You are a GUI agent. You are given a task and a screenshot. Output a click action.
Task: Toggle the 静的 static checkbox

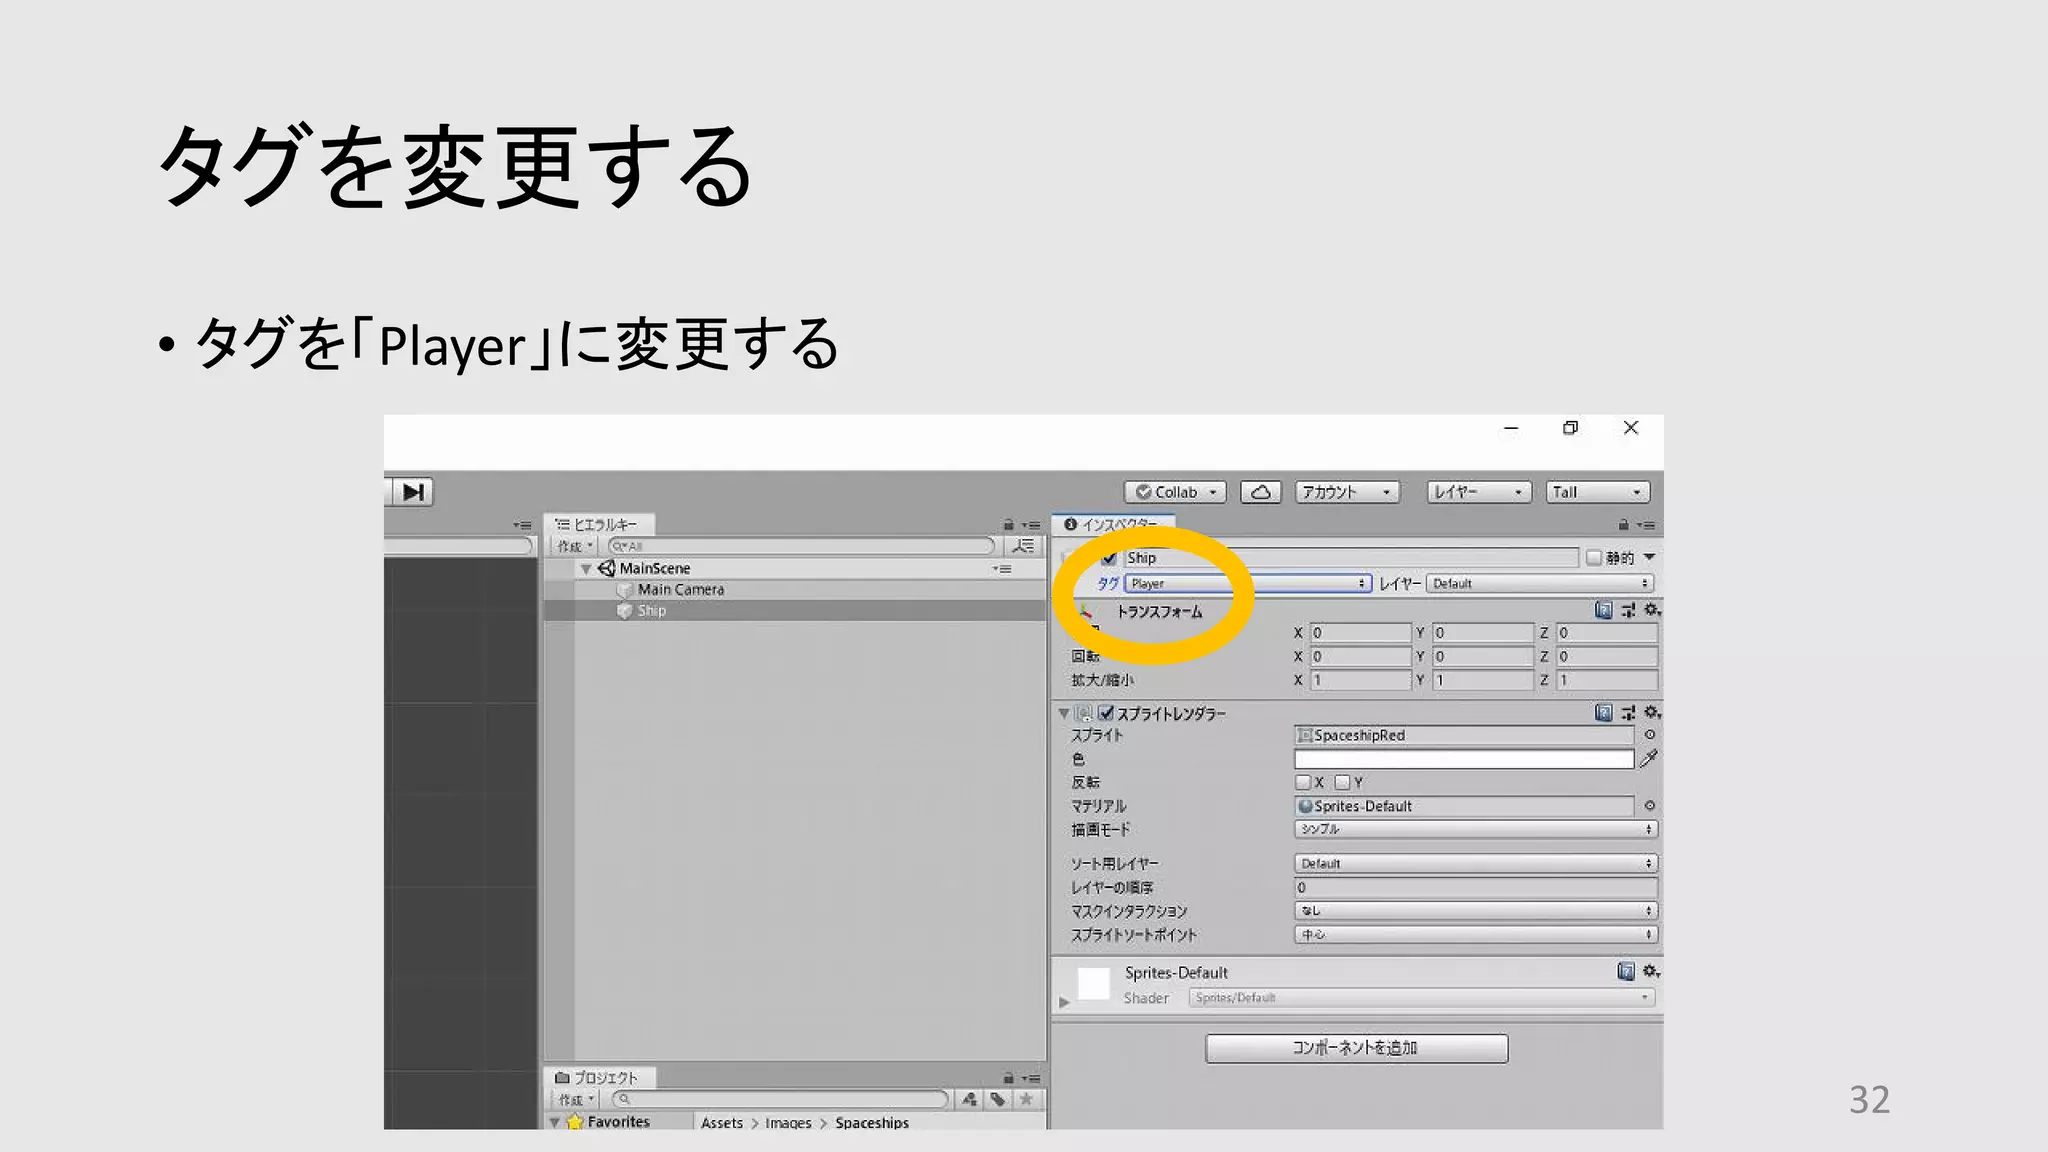coord(1594,558)
